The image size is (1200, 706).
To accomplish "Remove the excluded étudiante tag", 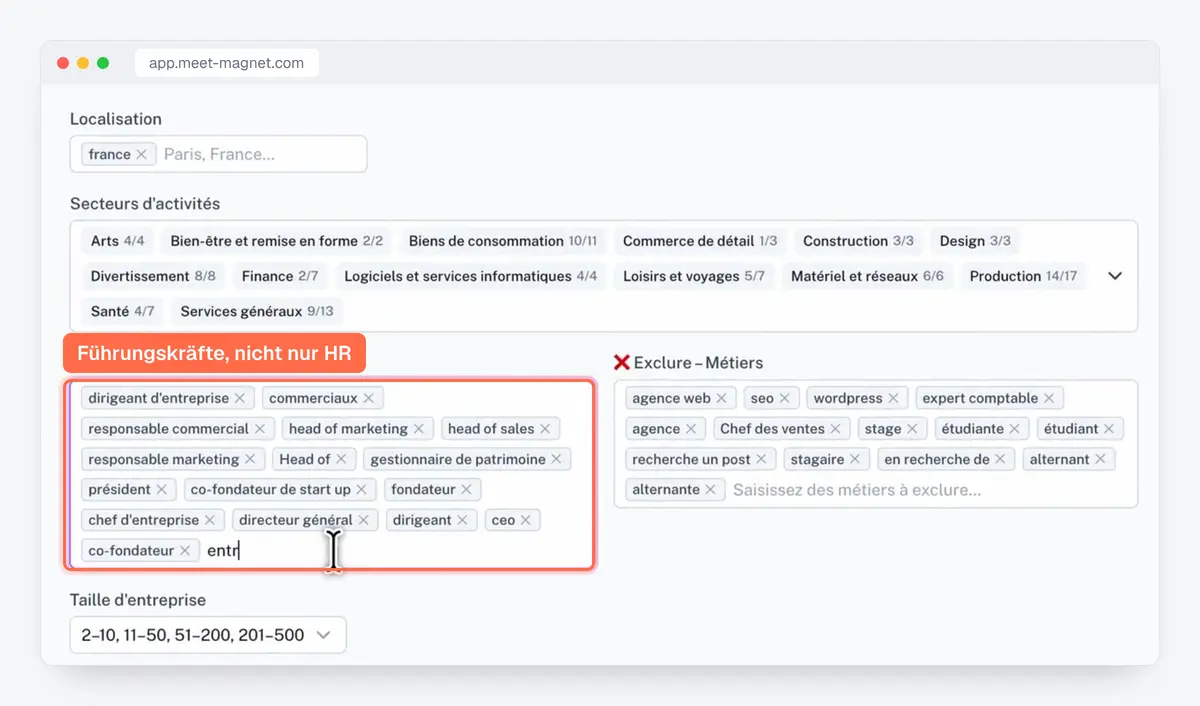I will (x=1014, y=429).
